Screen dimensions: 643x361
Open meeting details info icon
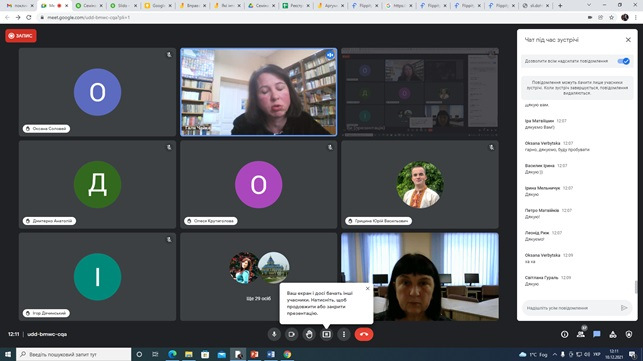565,334
